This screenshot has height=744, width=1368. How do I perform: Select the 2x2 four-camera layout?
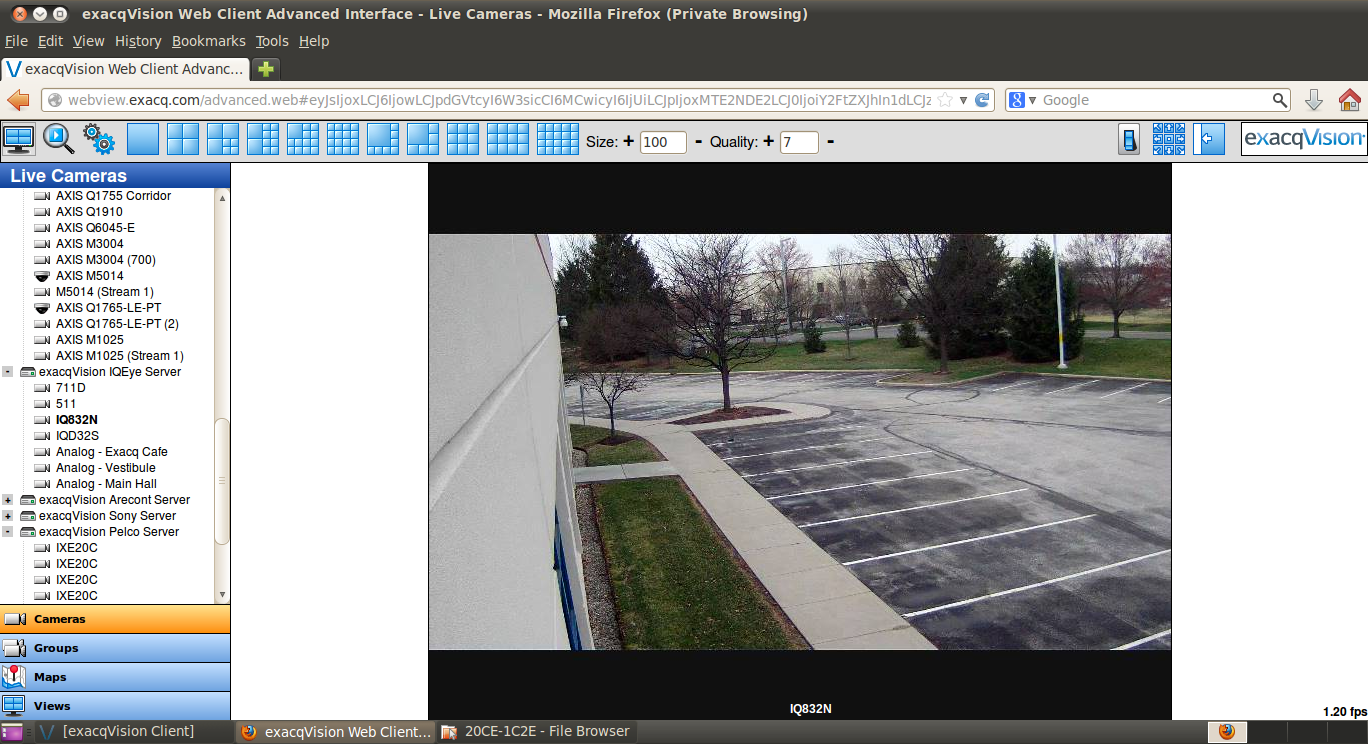(183, 139)
